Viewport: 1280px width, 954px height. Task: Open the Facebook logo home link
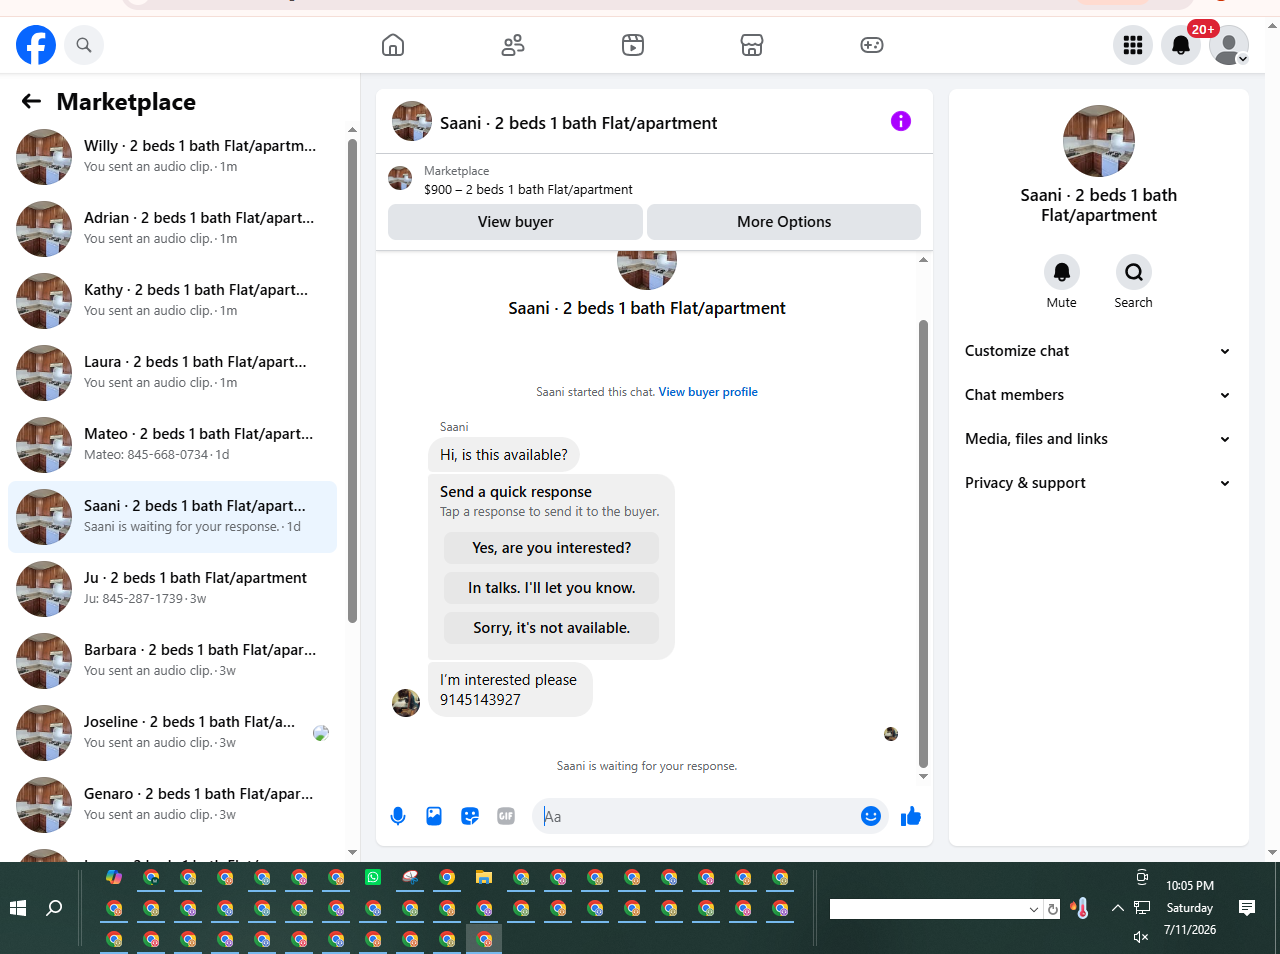pyautogui.click(x=36, y=45)
